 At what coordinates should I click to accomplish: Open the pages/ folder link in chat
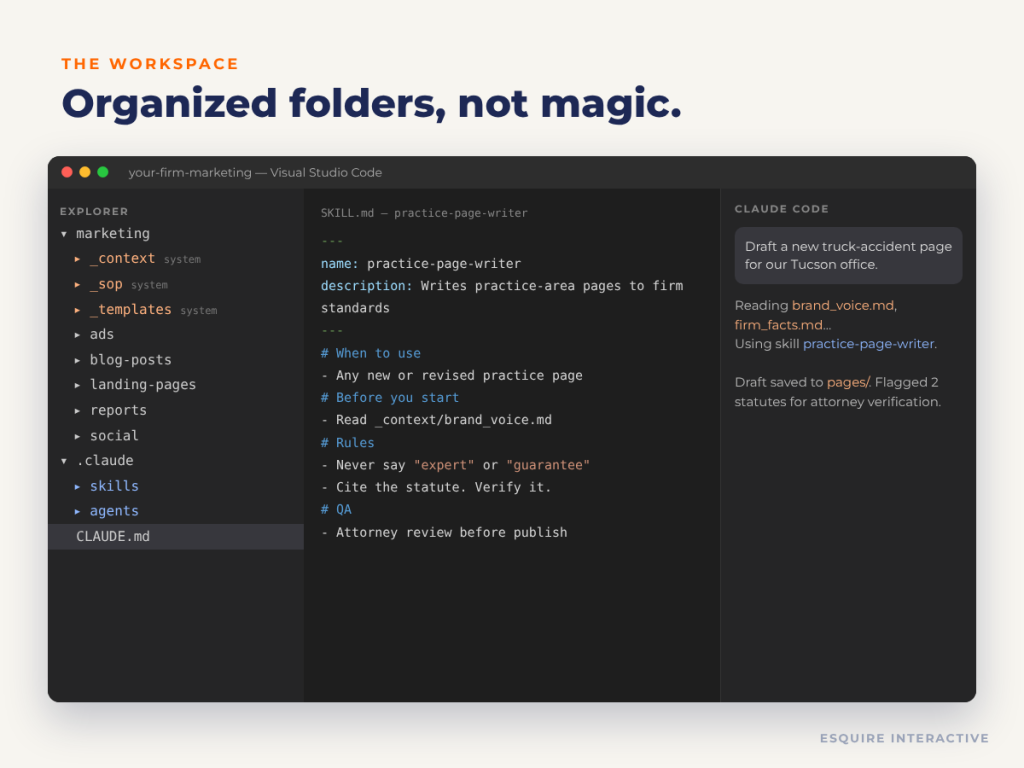[x=848, y=383]
